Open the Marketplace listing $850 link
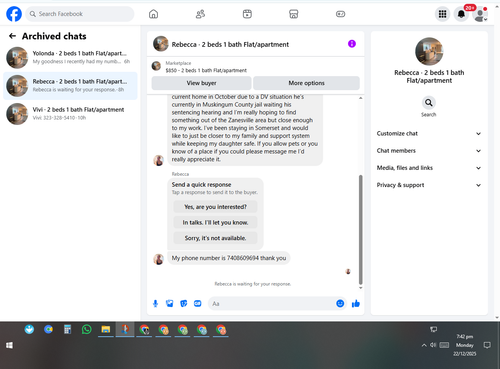Screen dimensions: 500x369 point(206,70)
